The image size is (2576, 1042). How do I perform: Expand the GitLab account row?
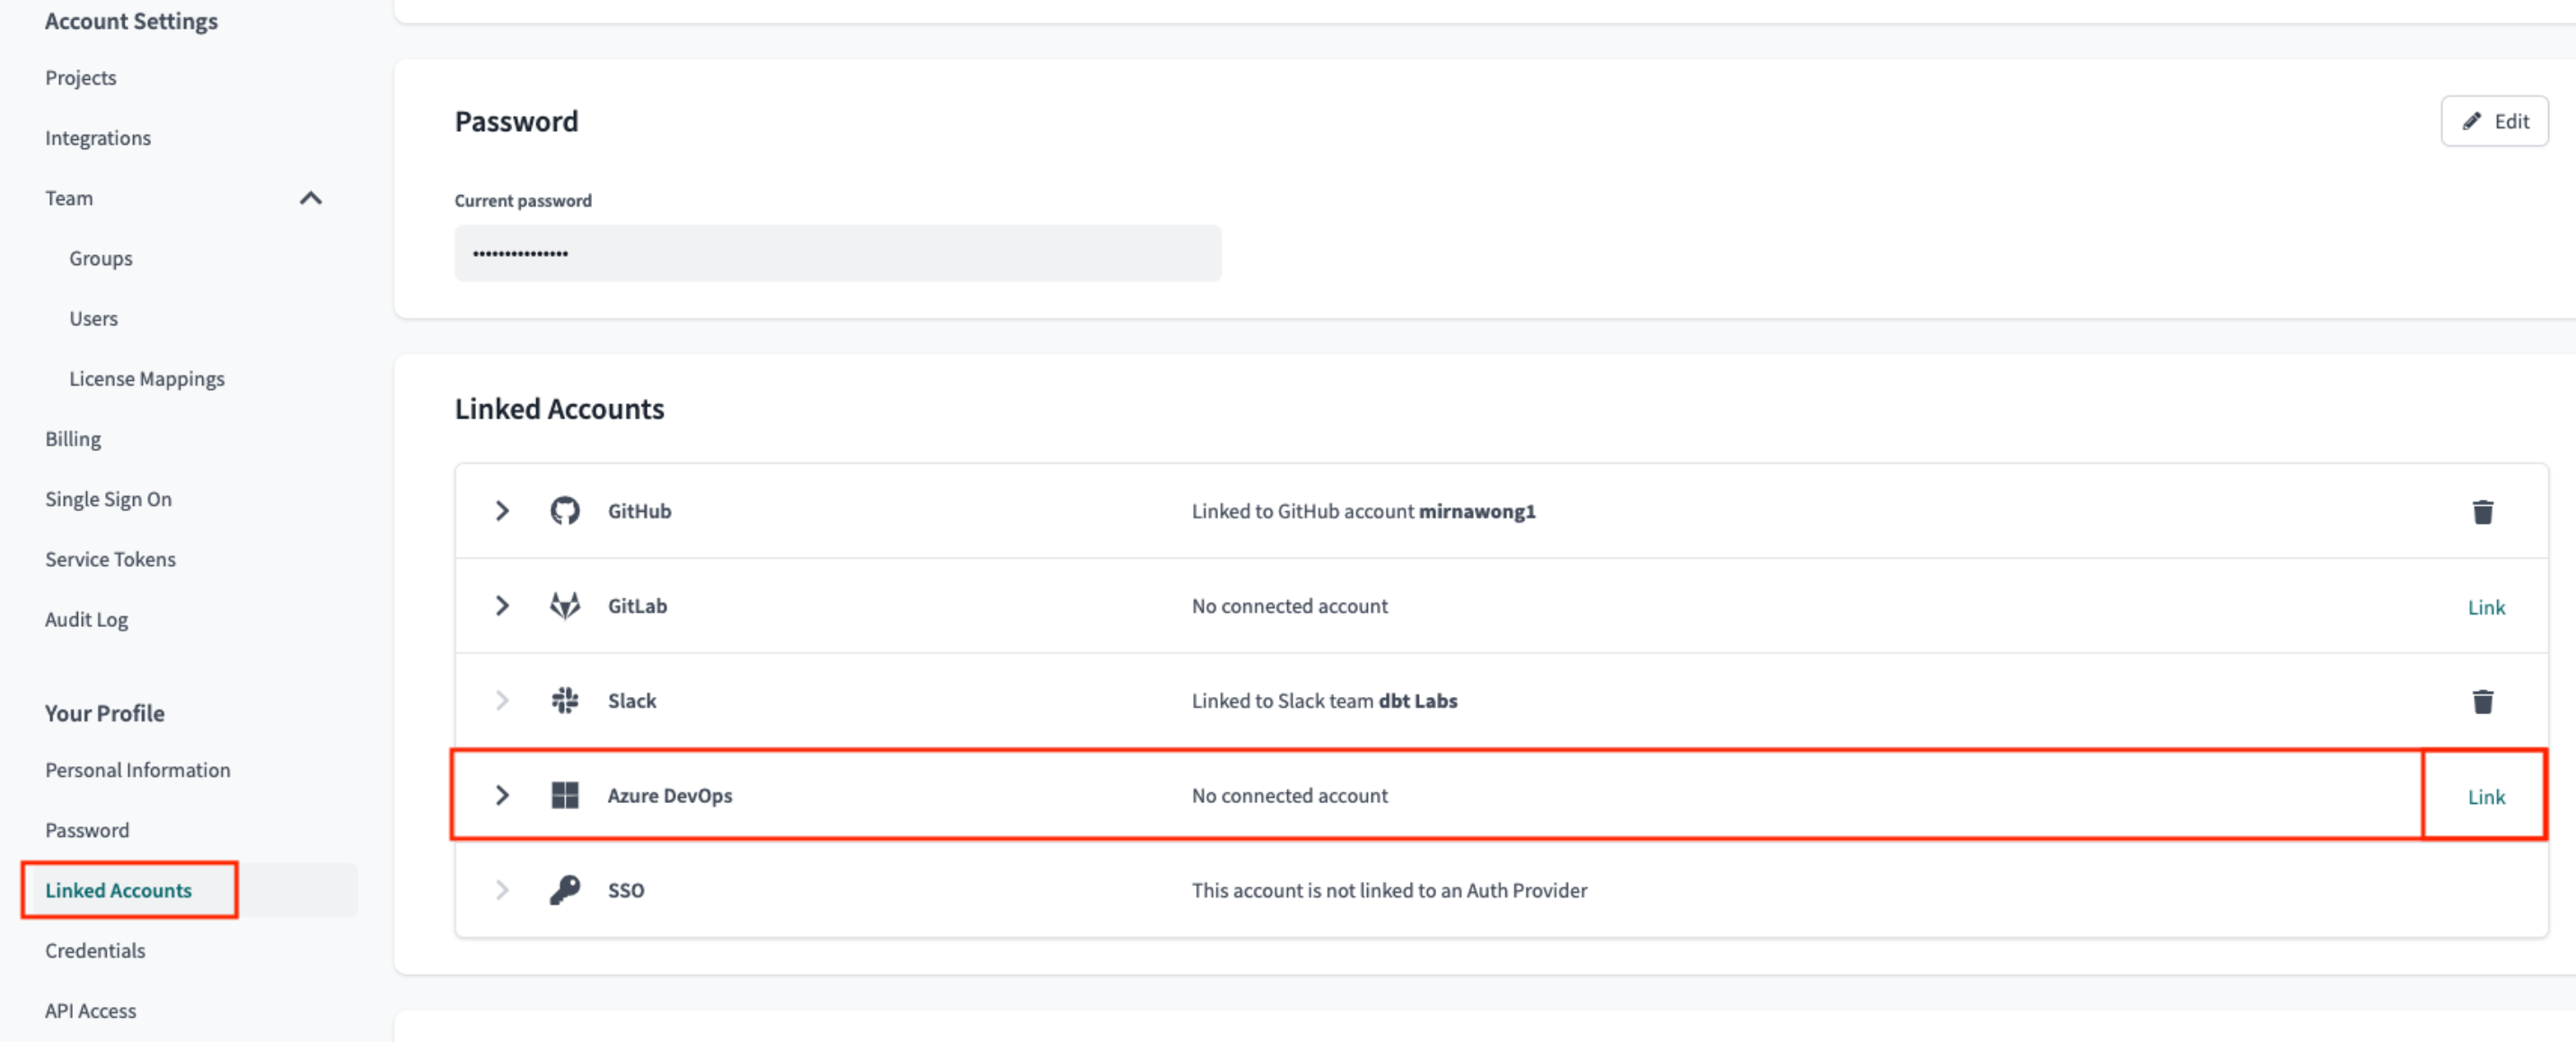[502, 606]
